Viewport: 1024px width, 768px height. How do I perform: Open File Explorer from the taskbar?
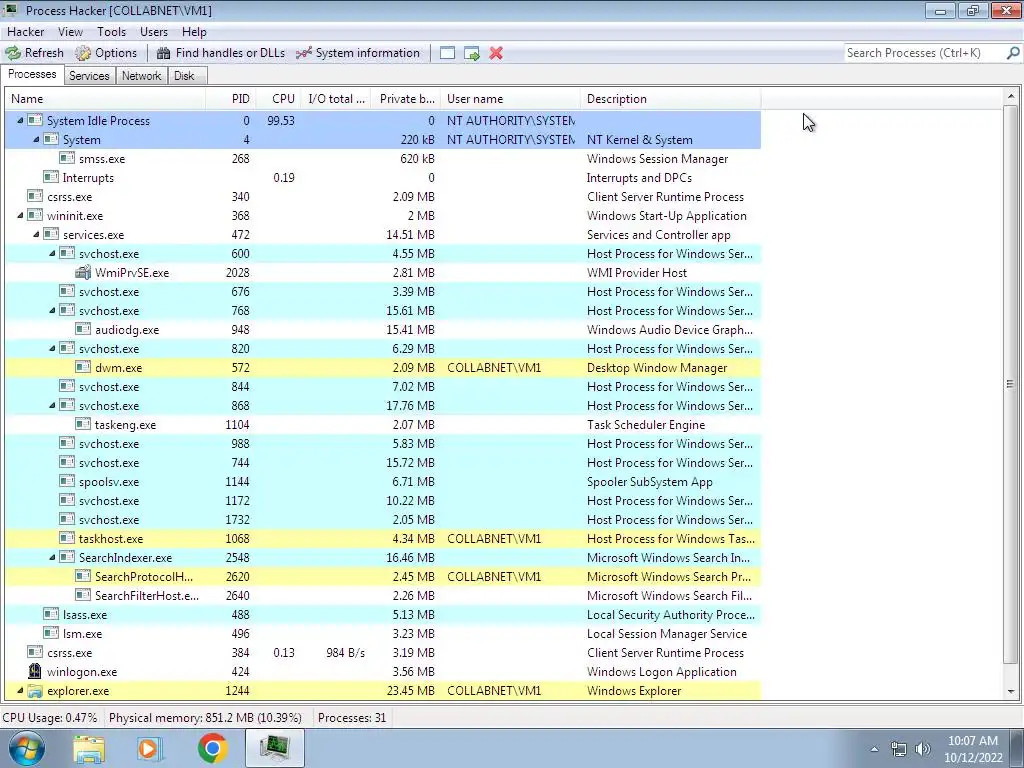click(x=89, y=748)
